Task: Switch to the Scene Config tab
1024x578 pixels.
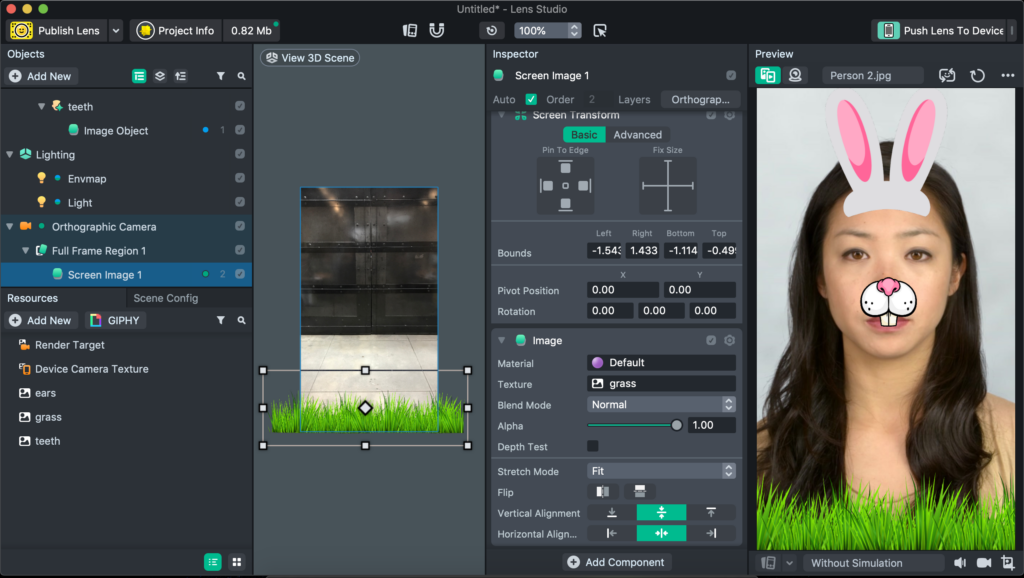Action: pyautogui.click(x=165, y=298)
